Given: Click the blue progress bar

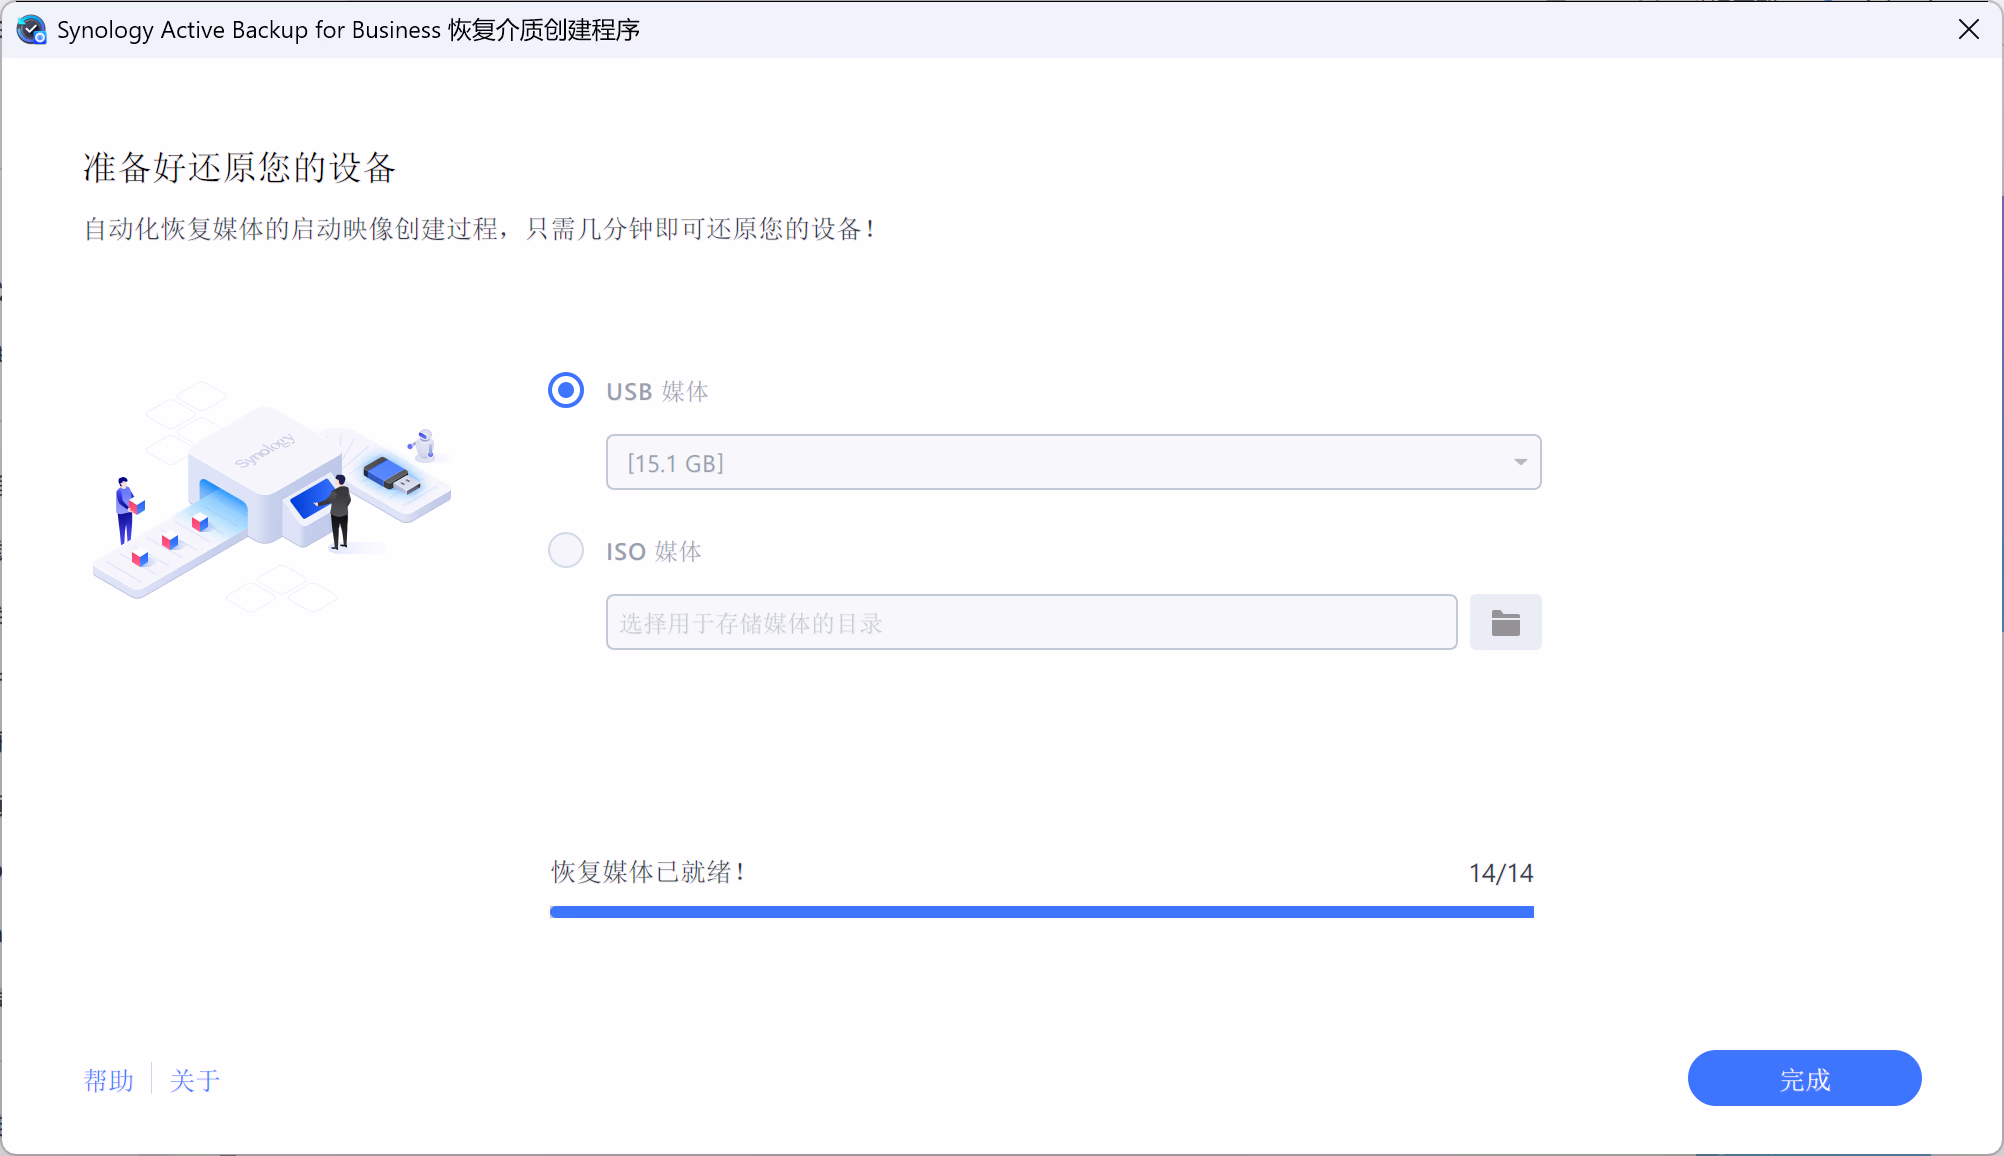Looking at the screenshot, I should (x=1041, y=912).
